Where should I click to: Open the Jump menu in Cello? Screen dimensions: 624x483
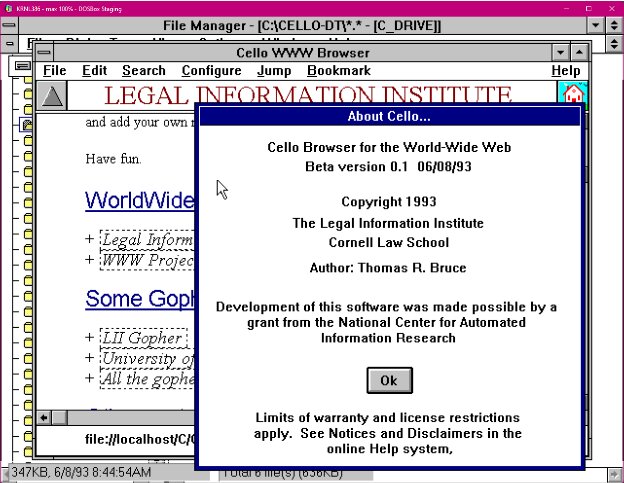tap(274, 70)
